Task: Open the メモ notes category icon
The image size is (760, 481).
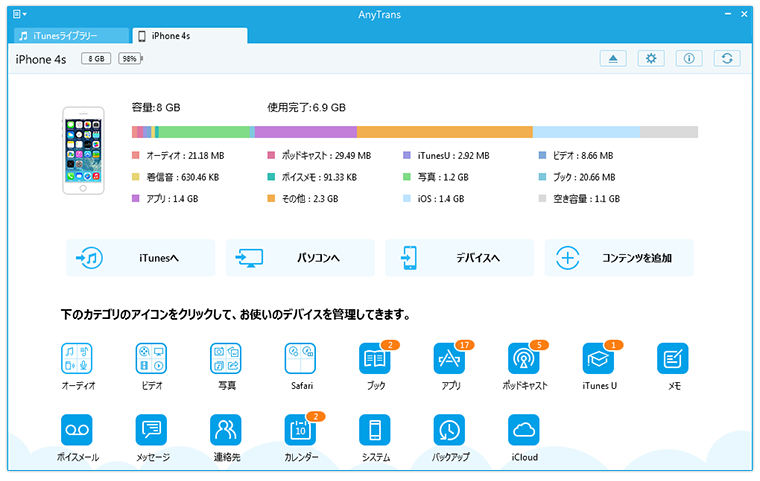Action: click(x=673, y=358)
